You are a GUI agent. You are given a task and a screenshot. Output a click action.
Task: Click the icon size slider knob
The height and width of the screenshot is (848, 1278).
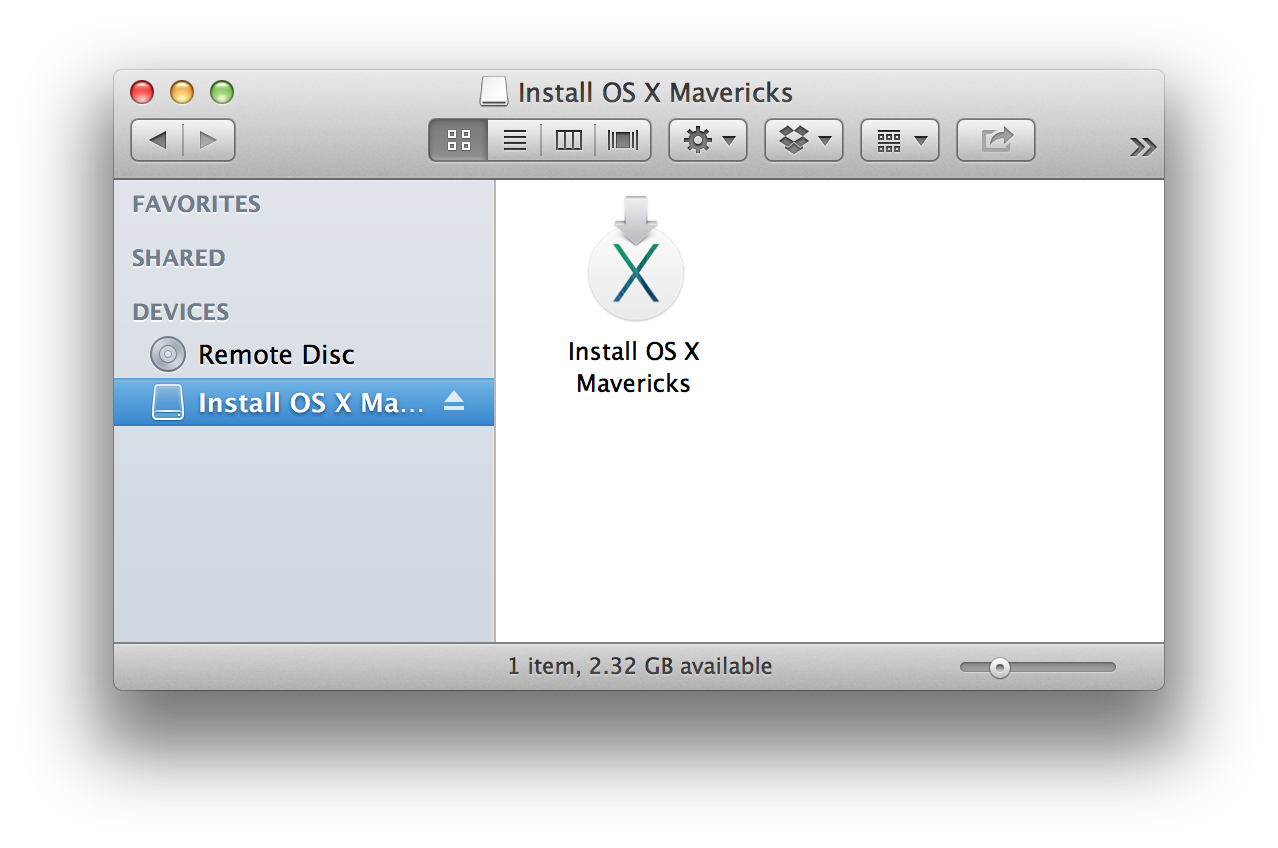coord(999,667)
